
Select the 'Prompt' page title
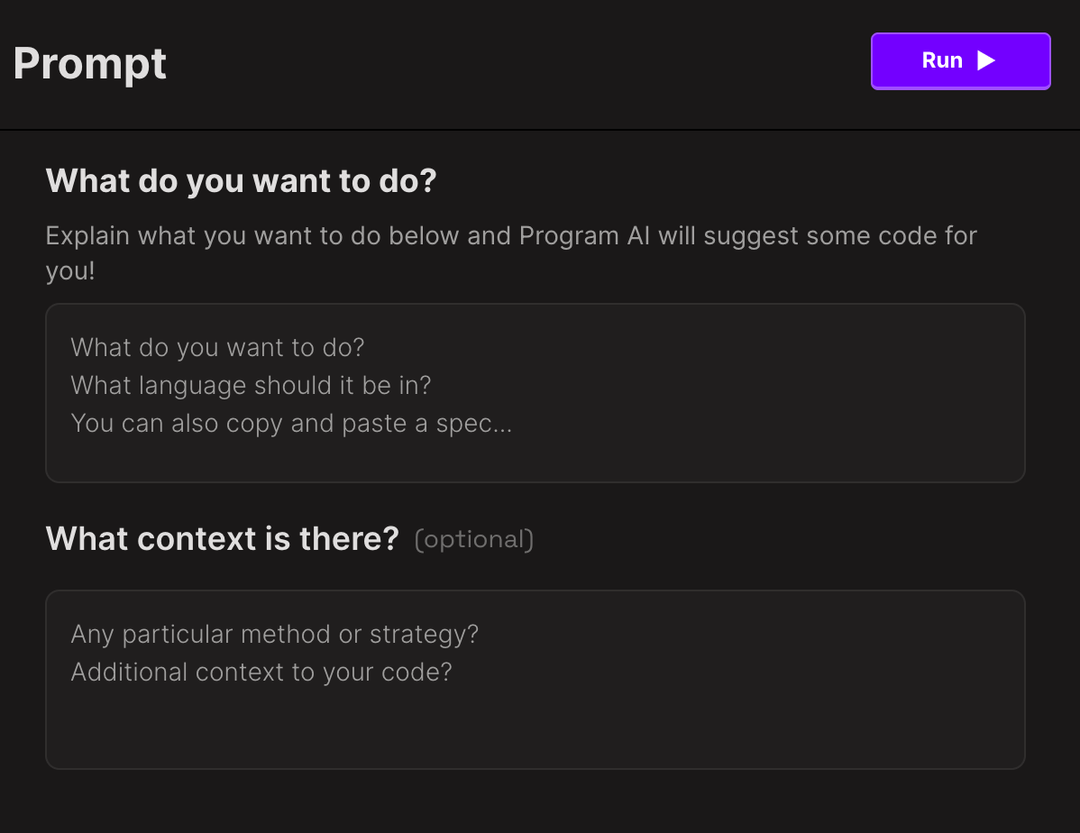tap(89, 63)
